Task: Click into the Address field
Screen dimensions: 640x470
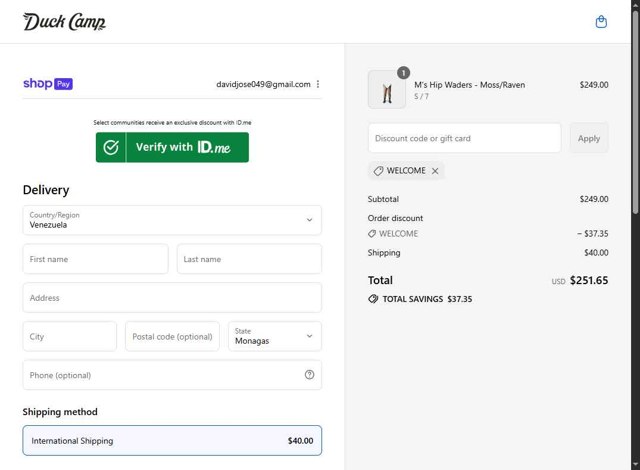Action: [172, 298]
